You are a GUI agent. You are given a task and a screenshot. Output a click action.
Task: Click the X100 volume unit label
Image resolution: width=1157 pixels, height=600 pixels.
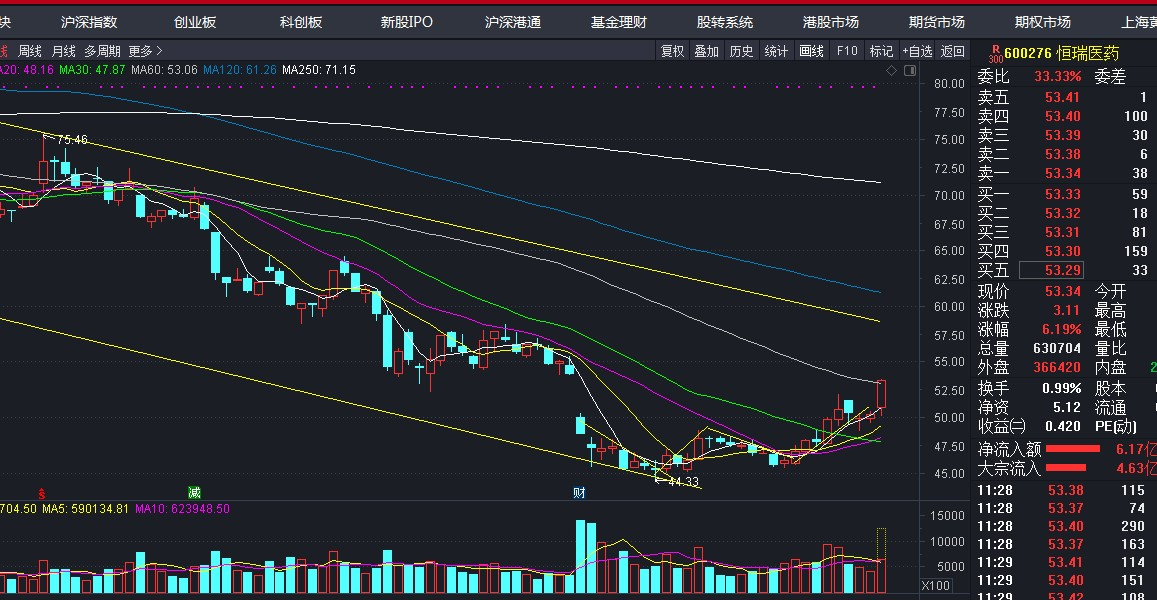tap(935, 585)
